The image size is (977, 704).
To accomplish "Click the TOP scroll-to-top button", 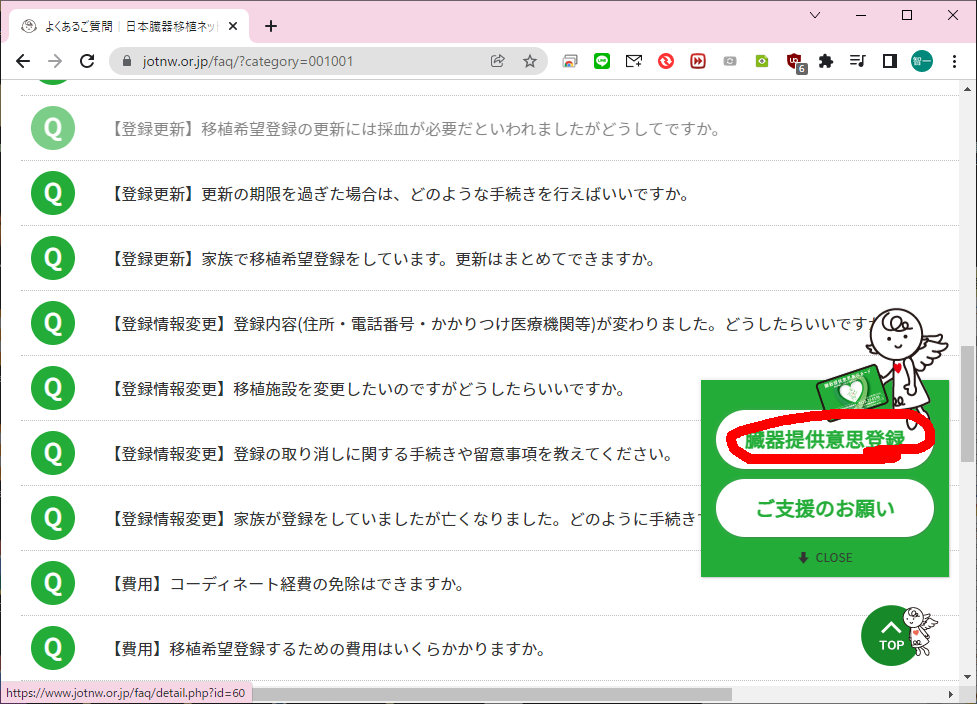I will 891,635.
